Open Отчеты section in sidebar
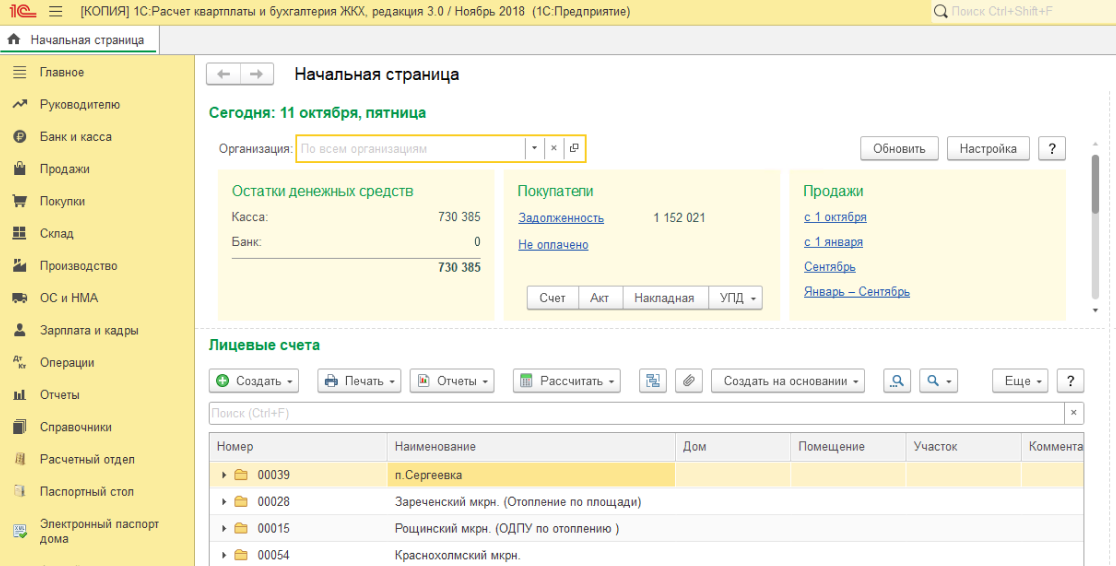Image resolution: width=1116 pixels, height=566 pixels. 60,395
